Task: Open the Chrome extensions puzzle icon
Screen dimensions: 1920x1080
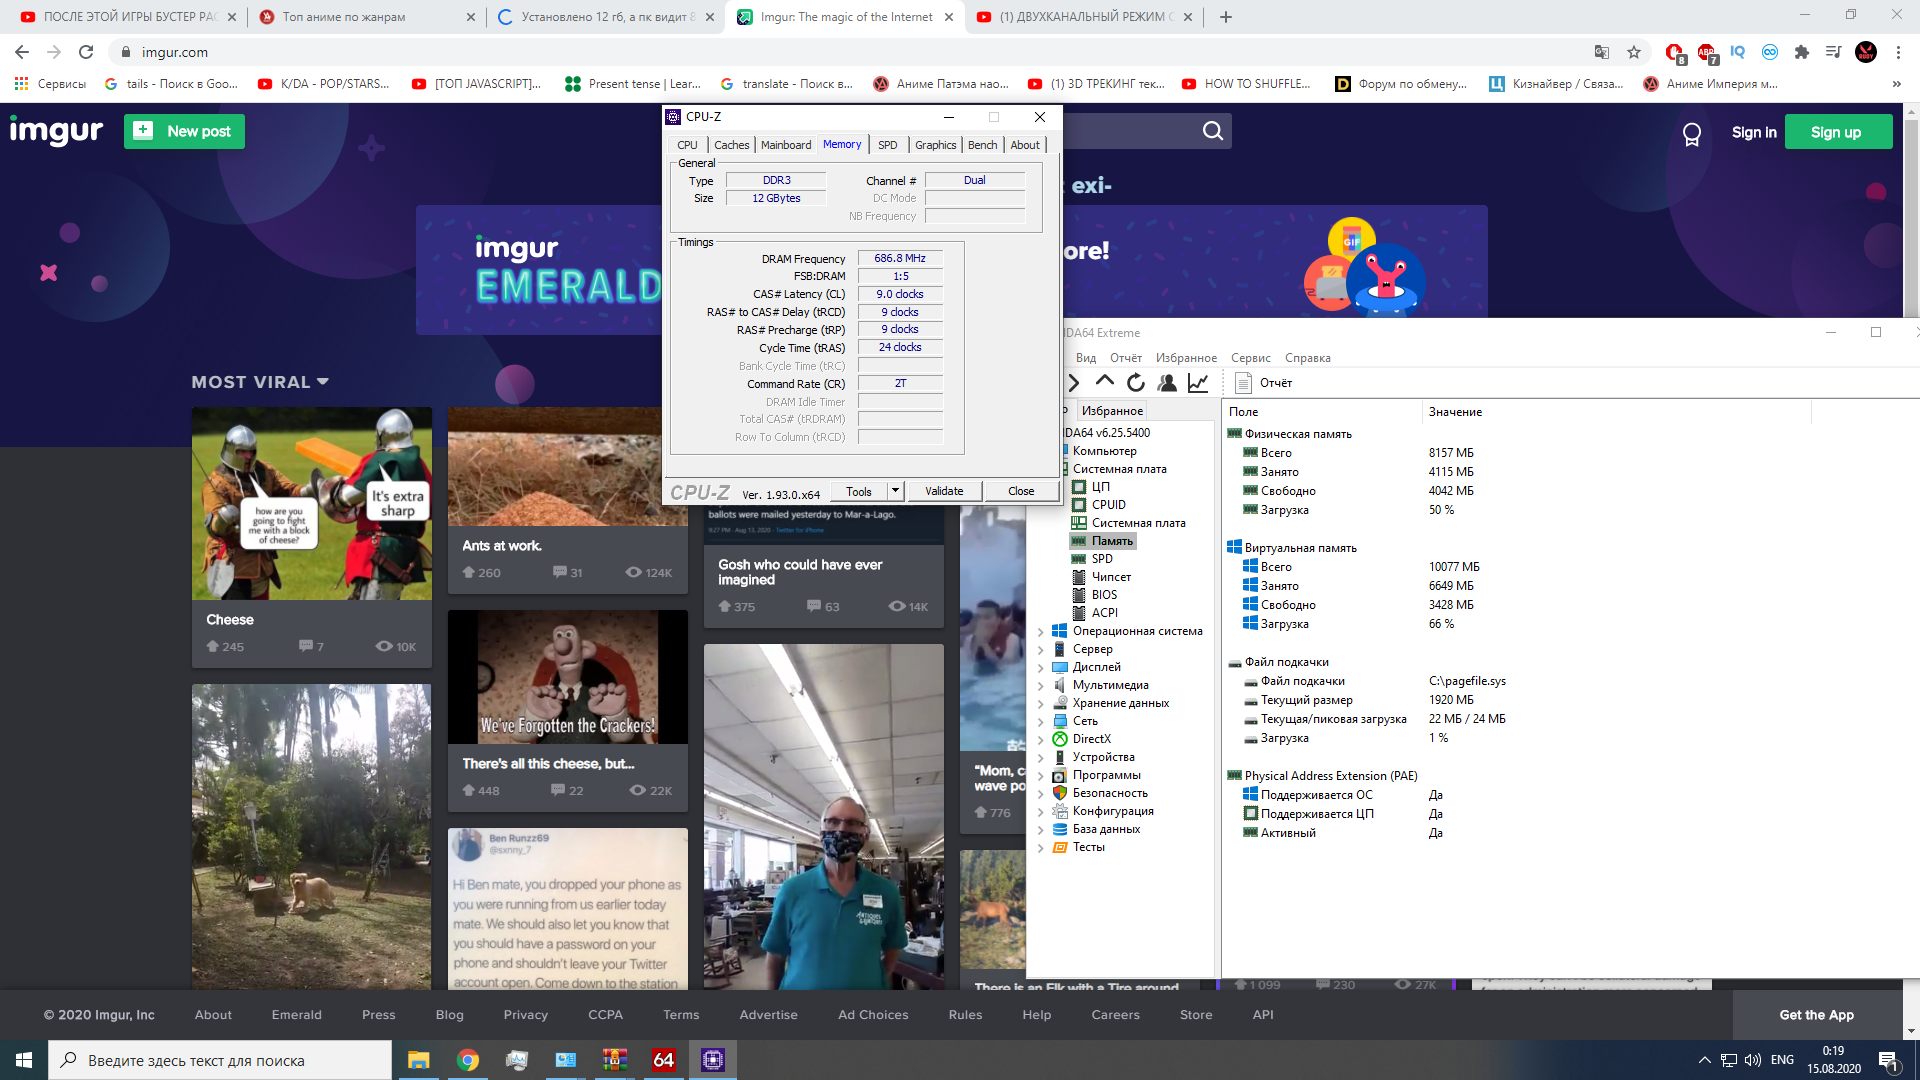Action: [x=1802, y=52]
